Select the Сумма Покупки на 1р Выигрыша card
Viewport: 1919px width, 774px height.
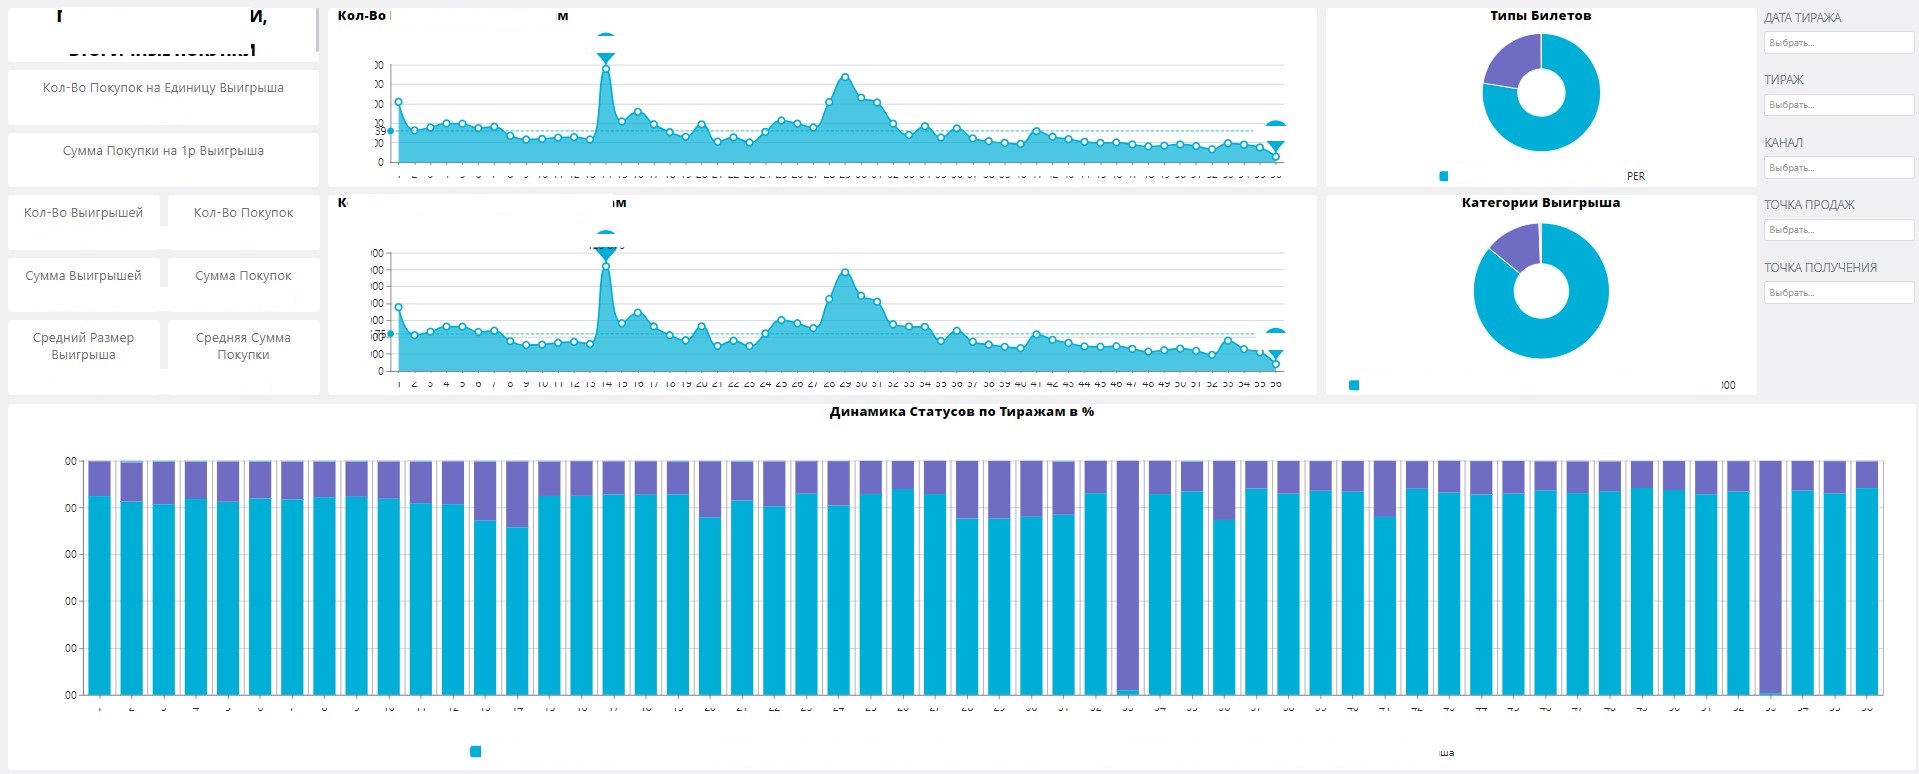(163, 159)
